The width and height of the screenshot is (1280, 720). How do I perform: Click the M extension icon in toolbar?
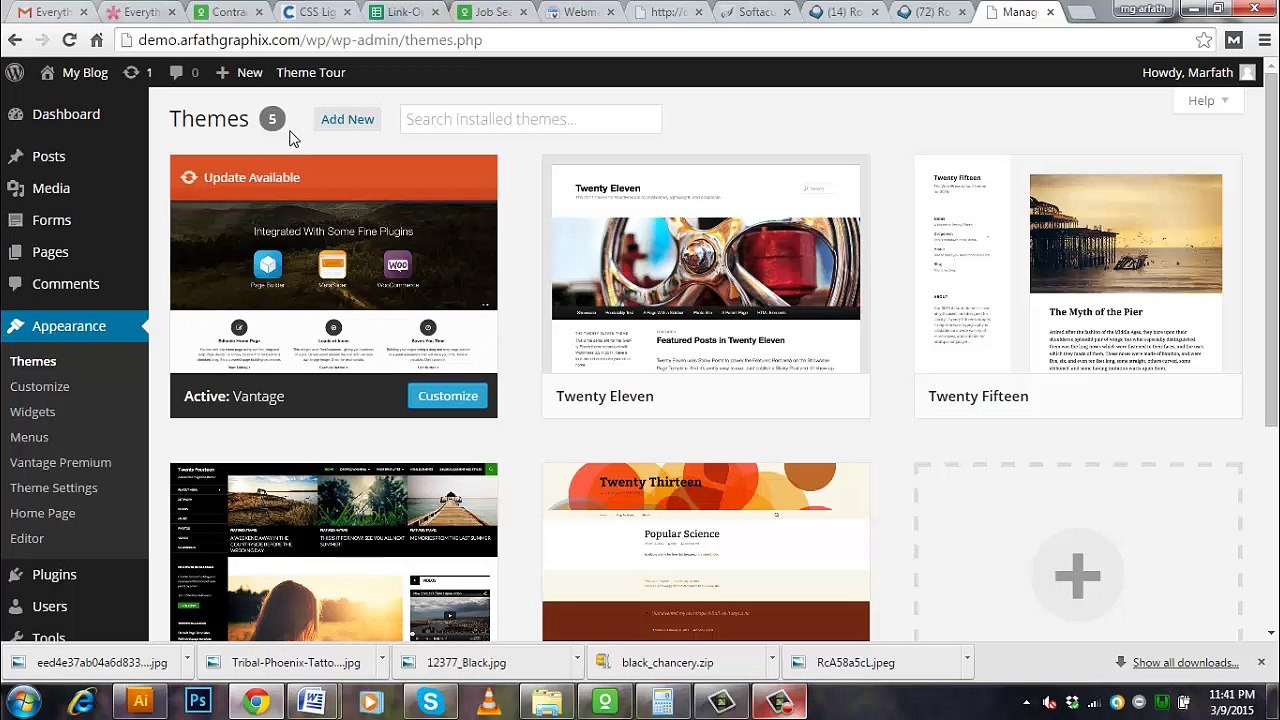1234,40
